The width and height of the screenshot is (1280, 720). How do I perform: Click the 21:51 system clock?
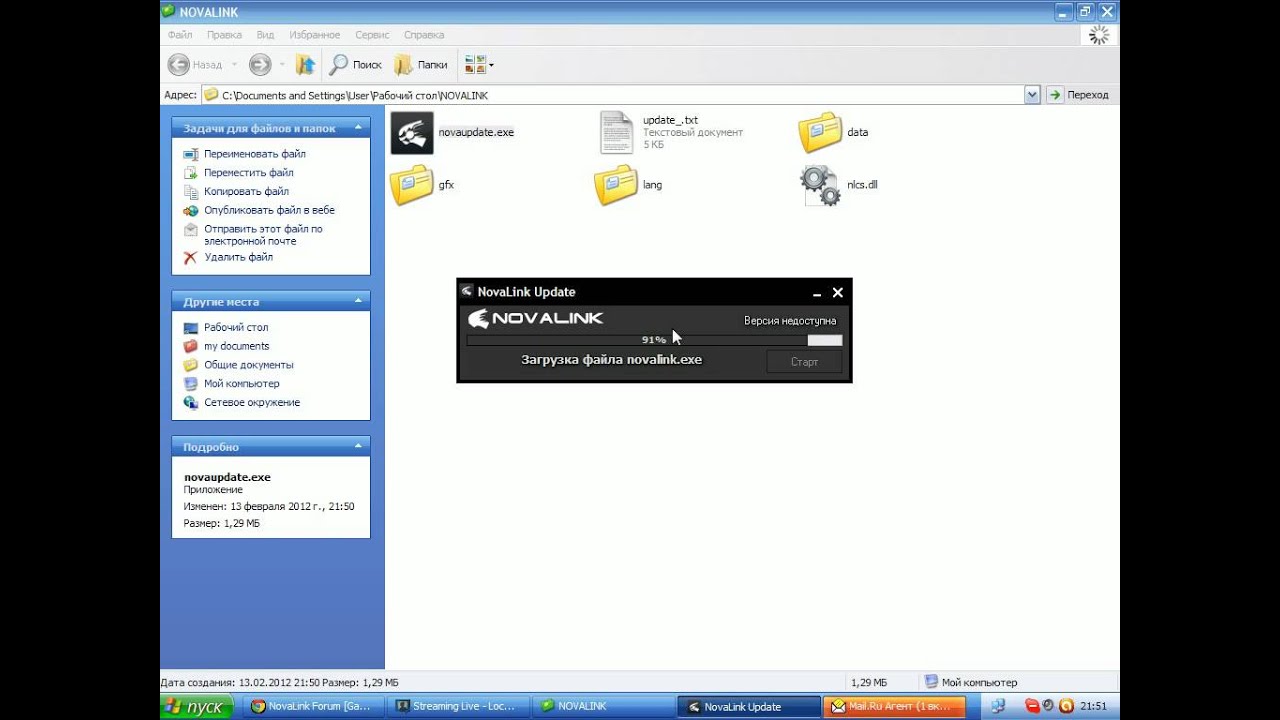(x=1093, y=707)
